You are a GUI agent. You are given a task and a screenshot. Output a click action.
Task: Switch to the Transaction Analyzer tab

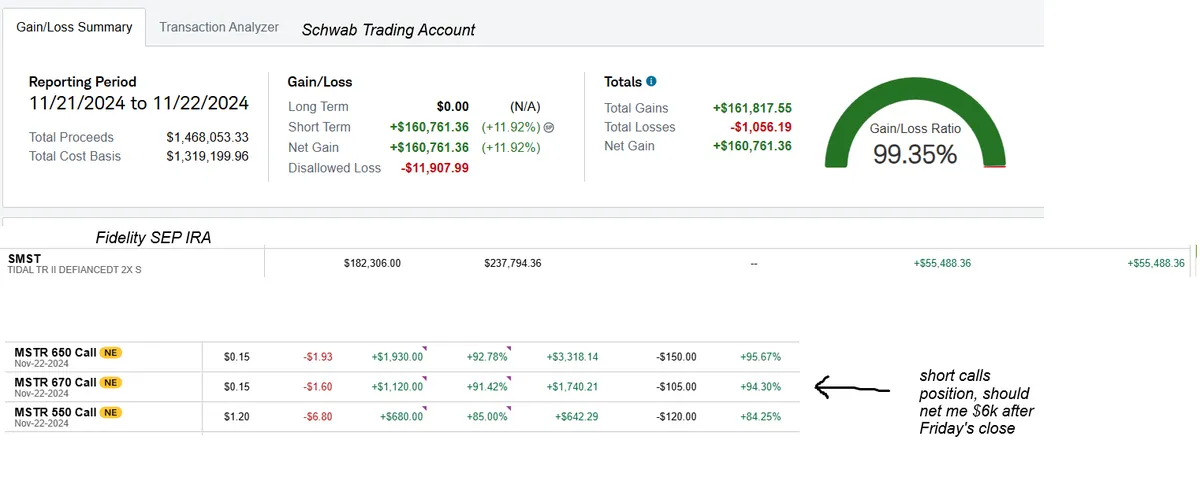click(x=219, y=27)
